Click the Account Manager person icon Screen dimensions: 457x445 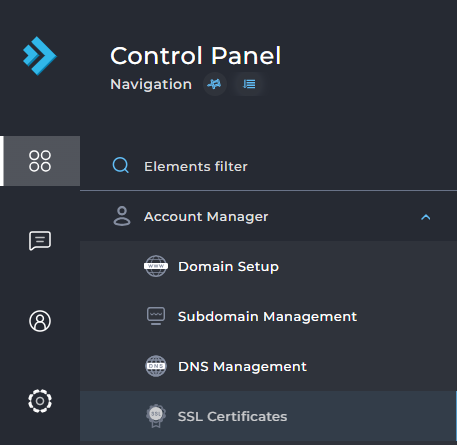click(122, 216)
